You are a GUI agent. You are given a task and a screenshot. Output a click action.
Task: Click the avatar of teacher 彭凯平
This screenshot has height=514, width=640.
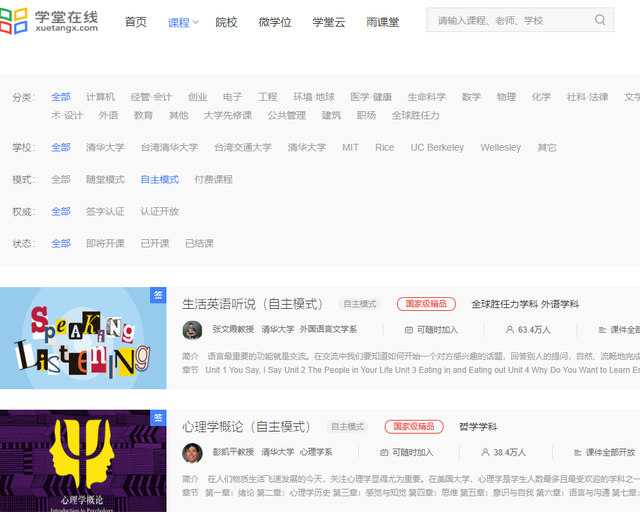(192, 453)
